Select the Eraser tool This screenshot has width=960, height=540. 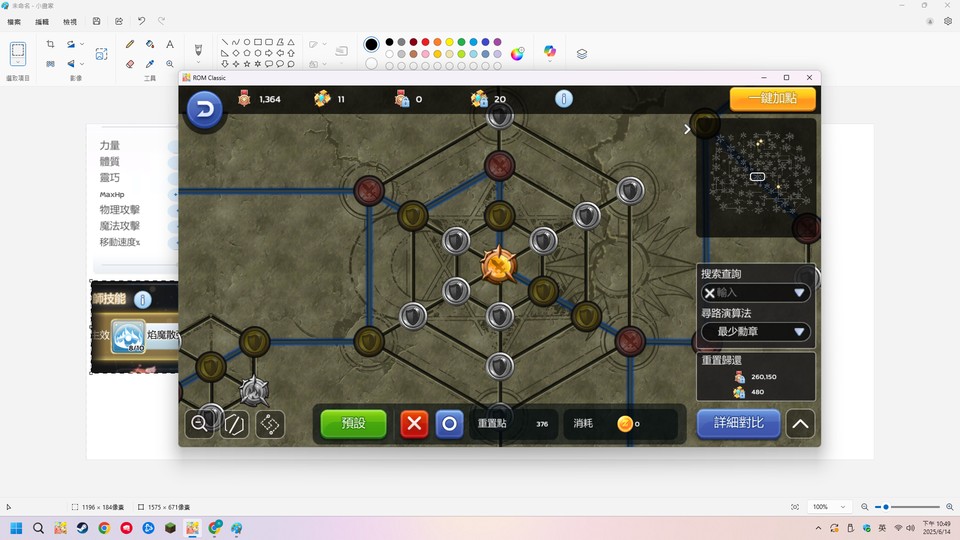click(130, 64)
